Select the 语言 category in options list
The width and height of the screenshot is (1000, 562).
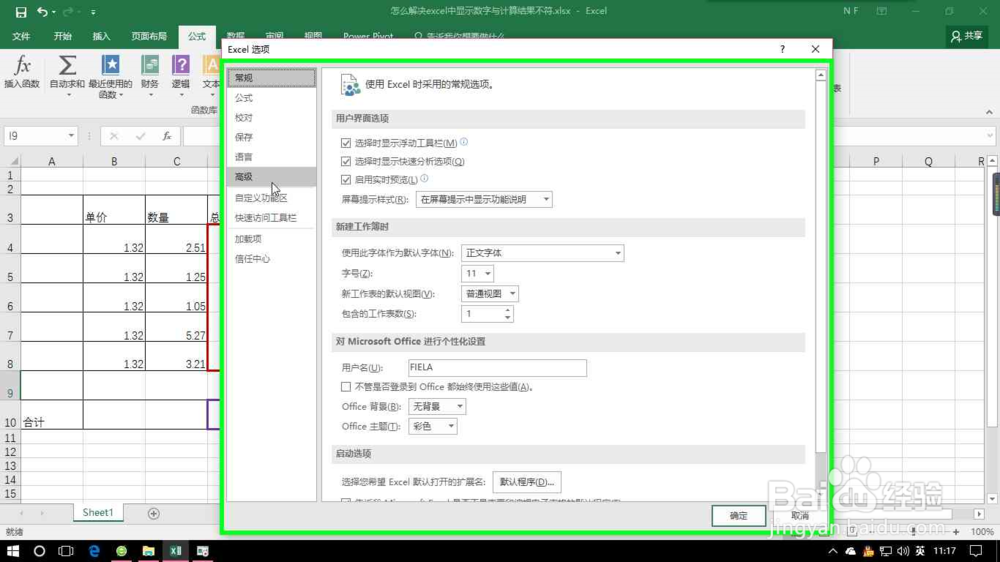[272, 157]
